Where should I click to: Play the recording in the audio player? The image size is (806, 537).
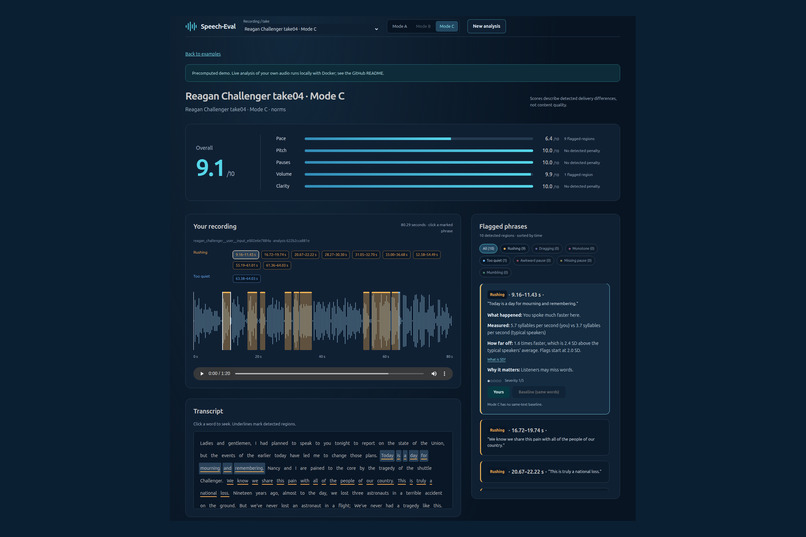(x=202, y=374)
